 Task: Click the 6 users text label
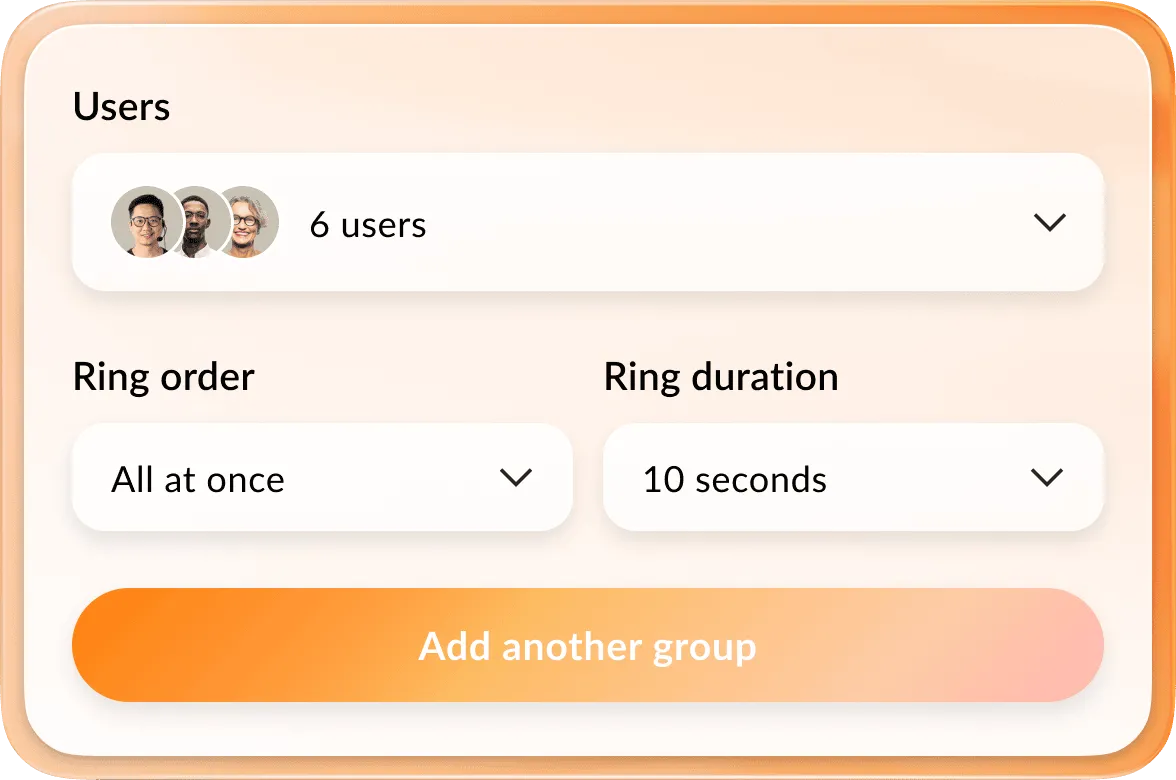[368, 224]
